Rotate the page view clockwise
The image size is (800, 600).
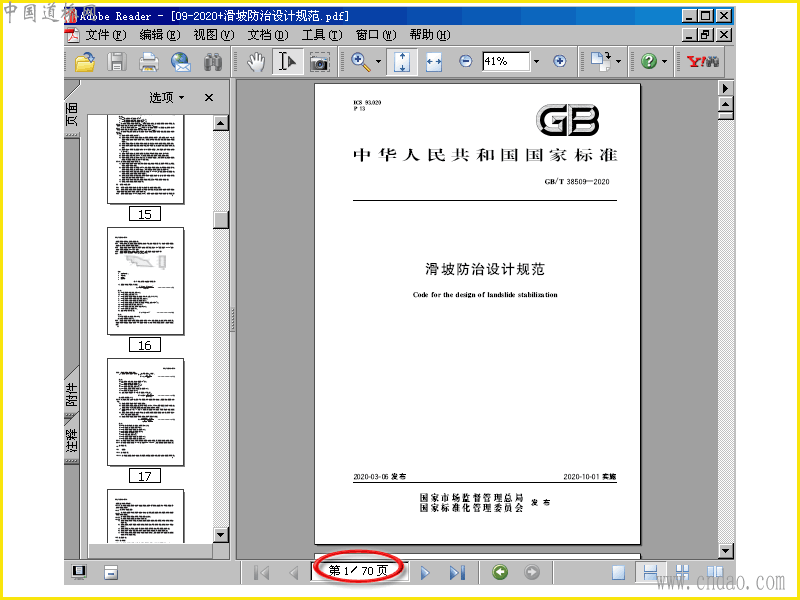coord(601,61)
